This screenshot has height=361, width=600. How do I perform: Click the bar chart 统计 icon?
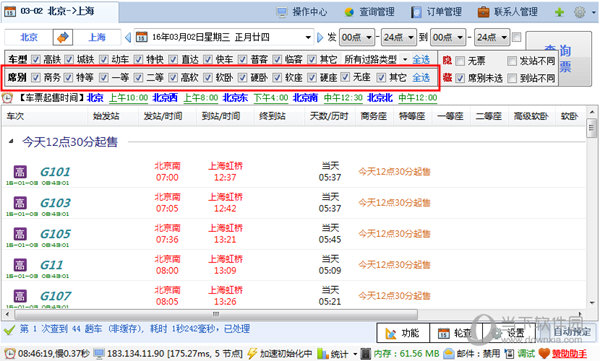tap(323, 353)
